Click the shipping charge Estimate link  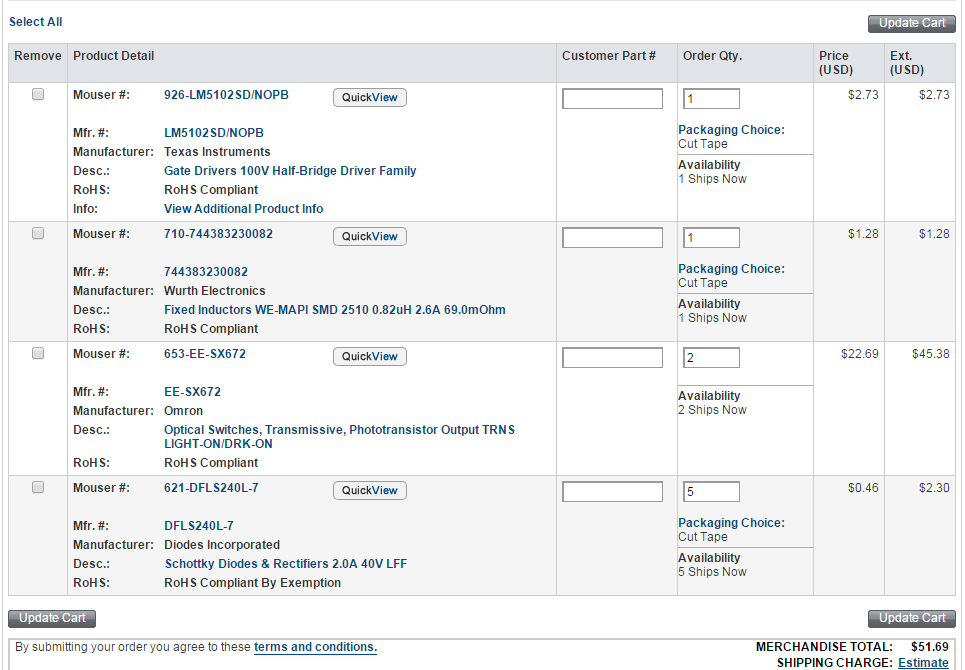[x=923, y=663]
